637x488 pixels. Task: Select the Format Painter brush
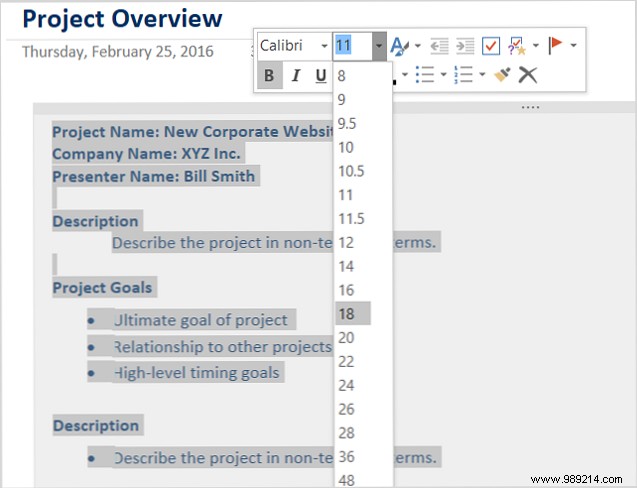pos(502,75)
